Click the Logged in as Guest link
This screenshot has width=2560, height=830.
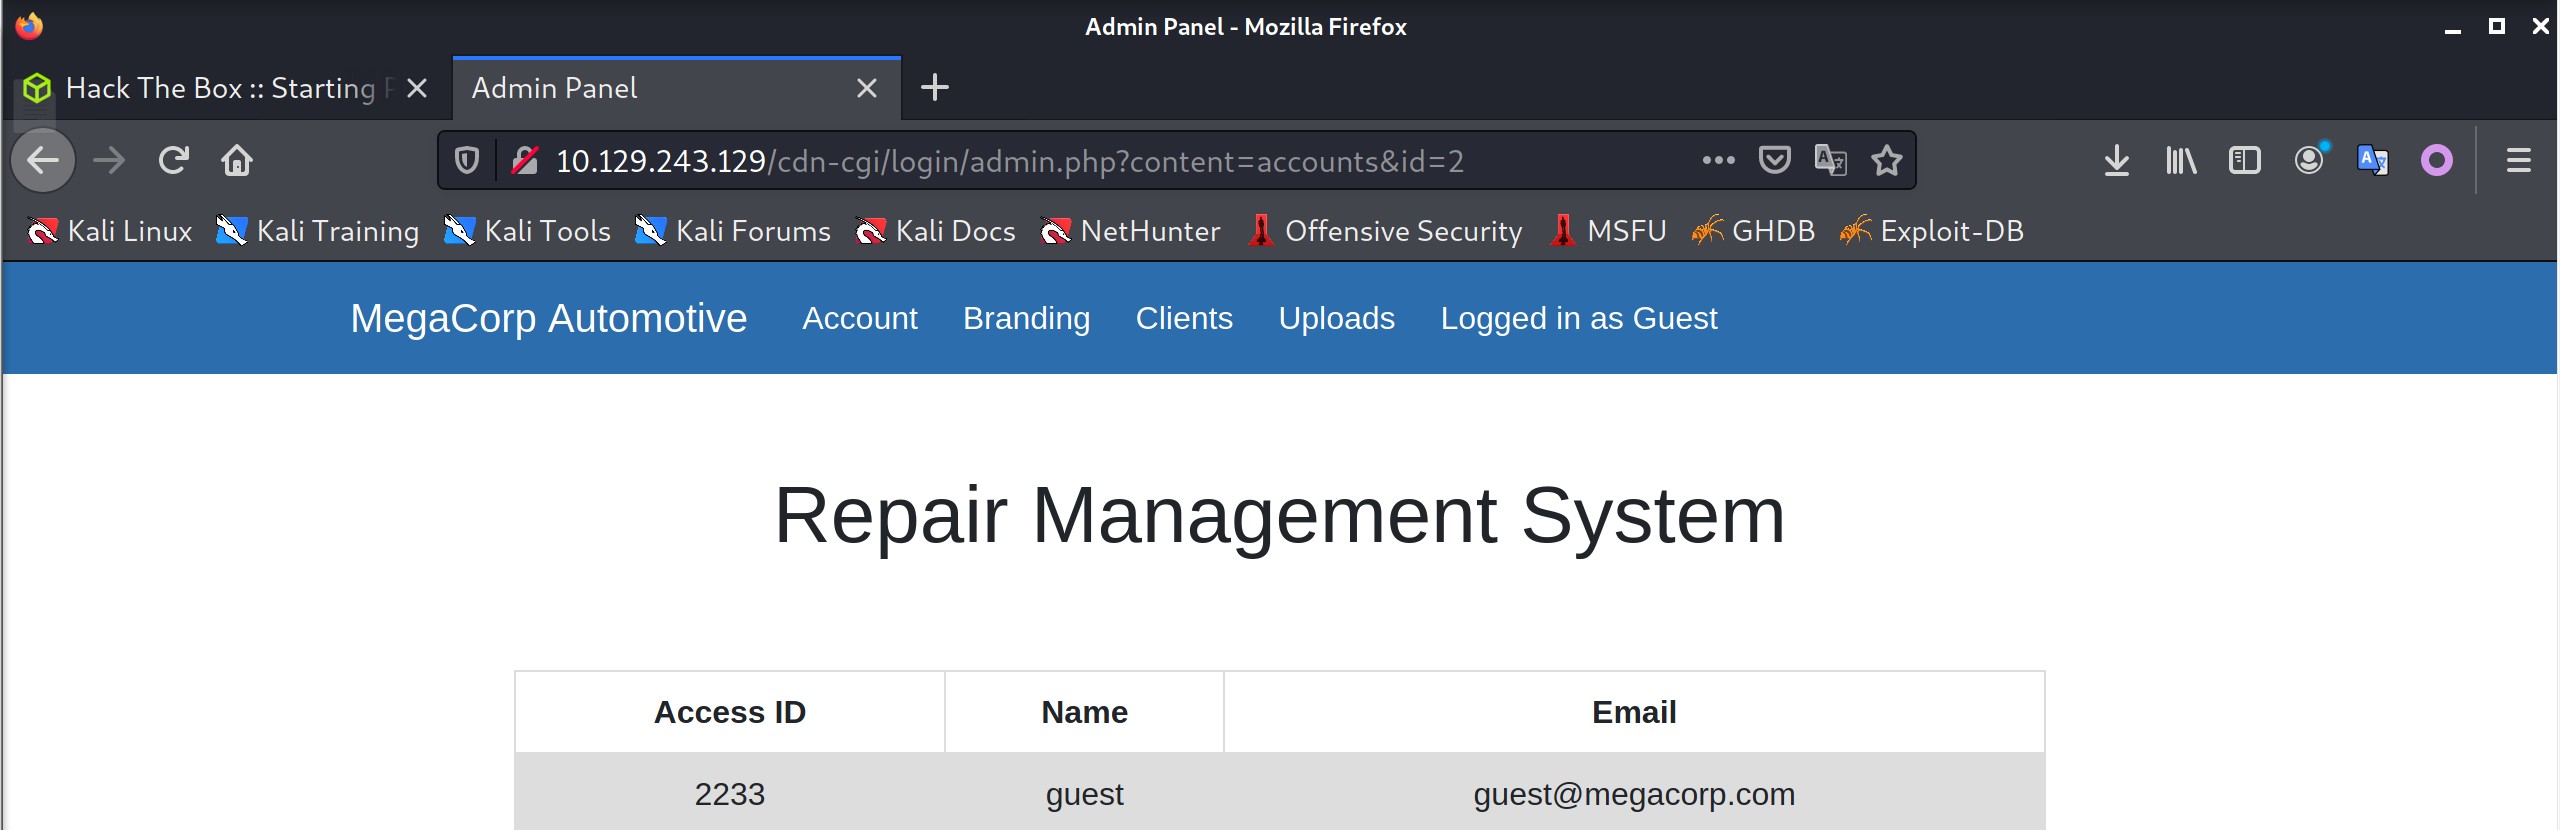[1579, 318]
